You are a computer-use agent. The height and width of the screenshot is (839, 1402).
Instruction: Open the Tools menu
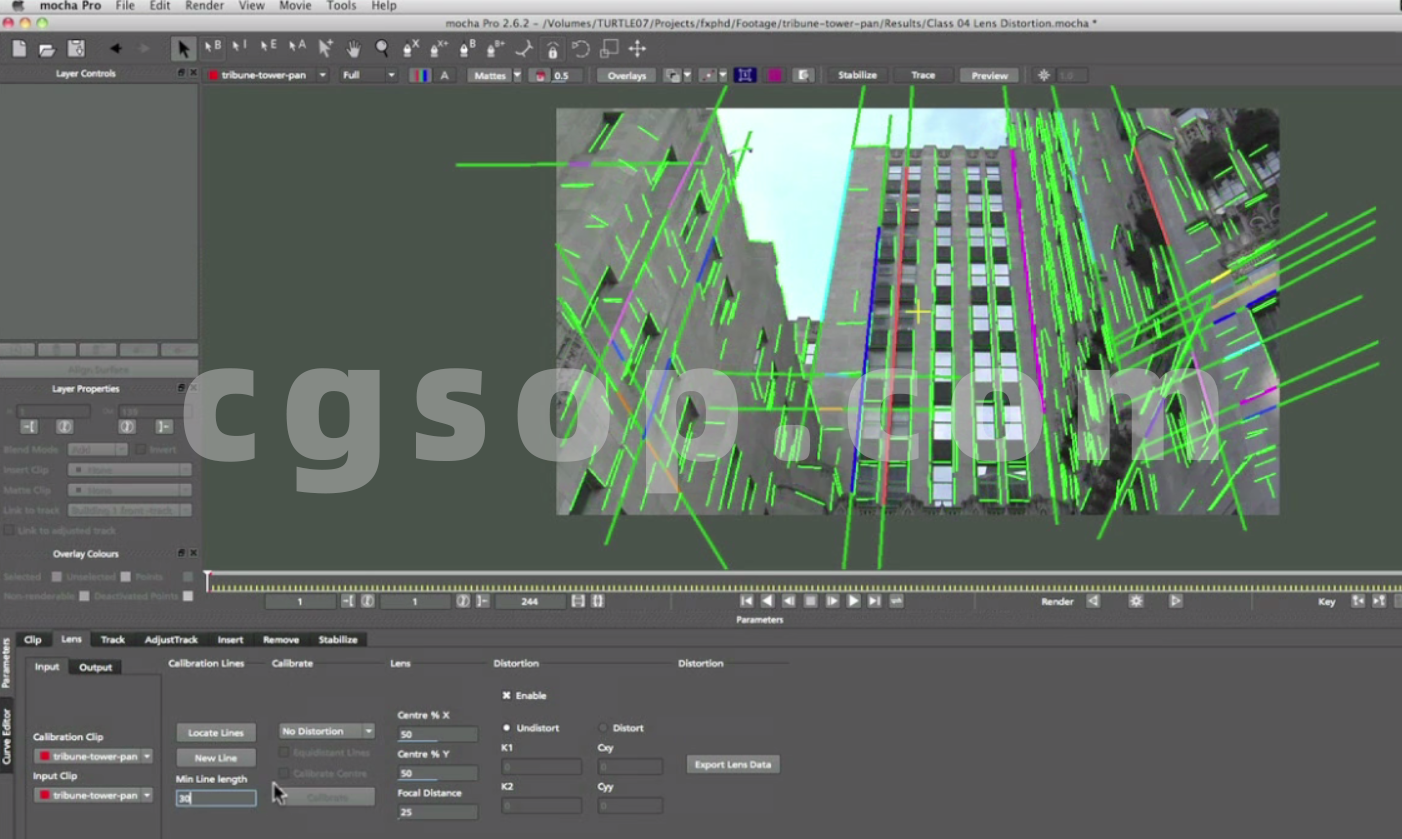pos(341,6)
